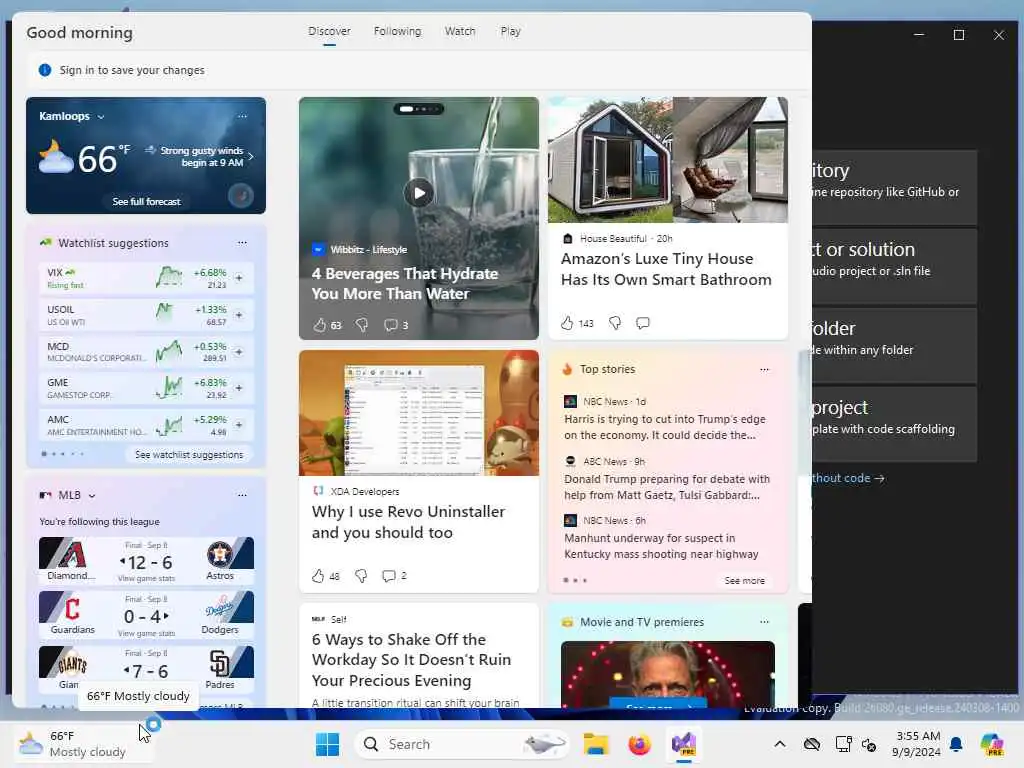Click create a new project in Visual Studio
This screenshot has width=1024, height=768.
pos(894,424)
